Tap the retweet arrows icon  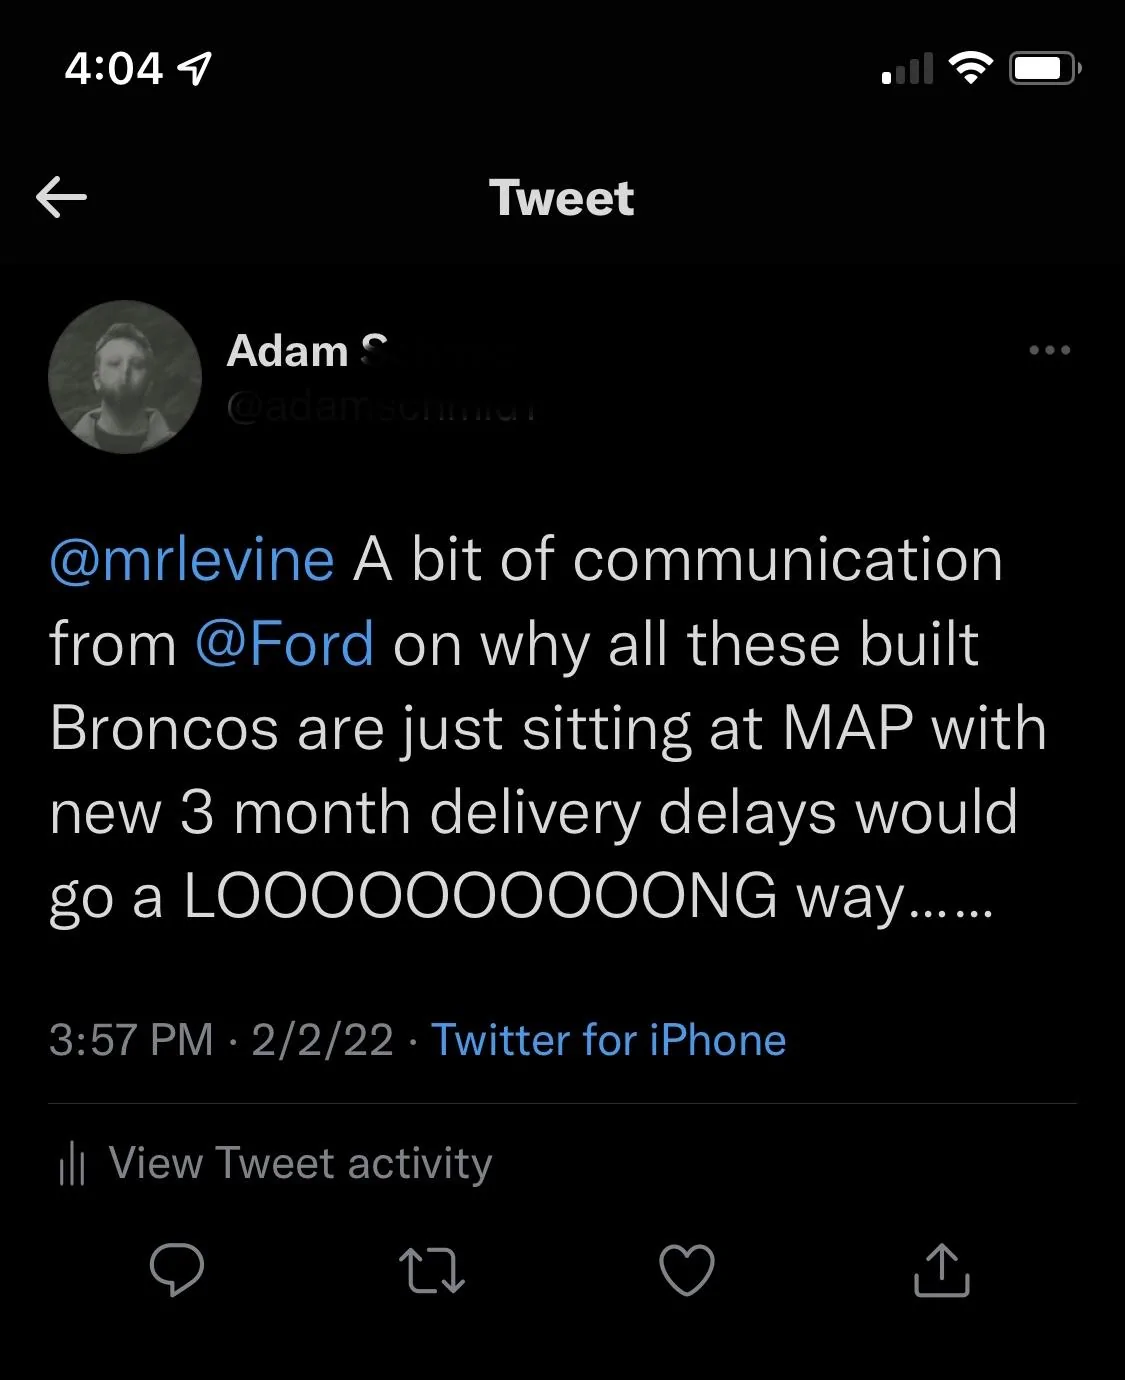431,1270
